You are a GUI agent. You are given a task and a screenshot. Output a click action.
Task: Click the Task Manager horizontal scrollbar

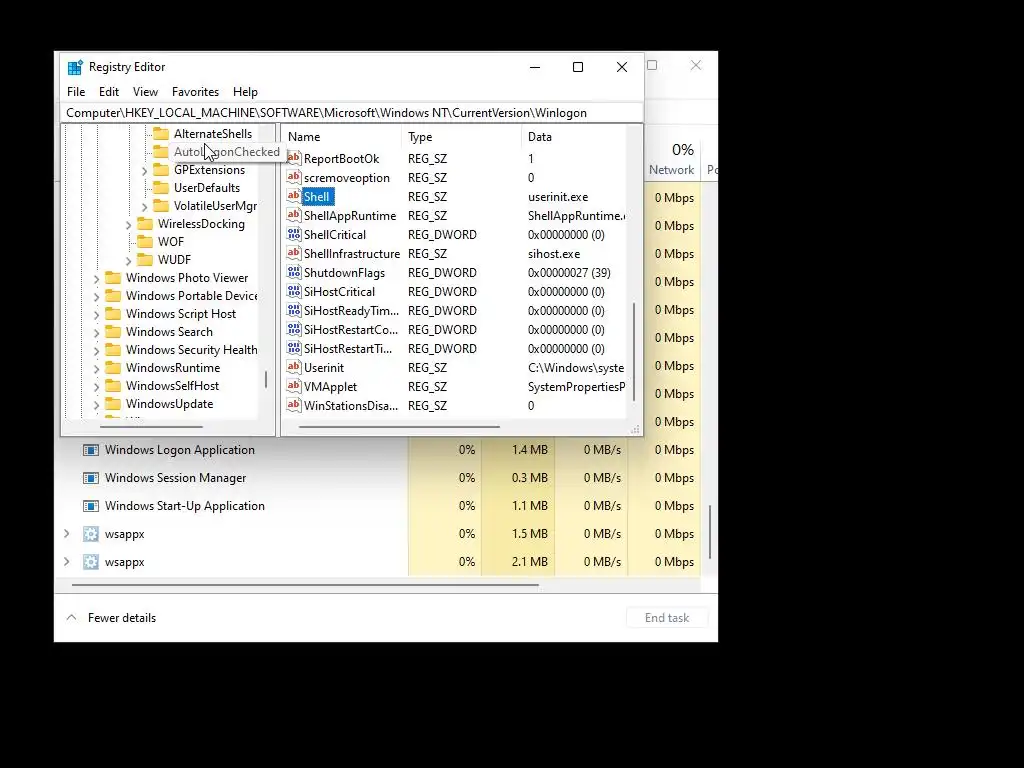click(305, 585)
